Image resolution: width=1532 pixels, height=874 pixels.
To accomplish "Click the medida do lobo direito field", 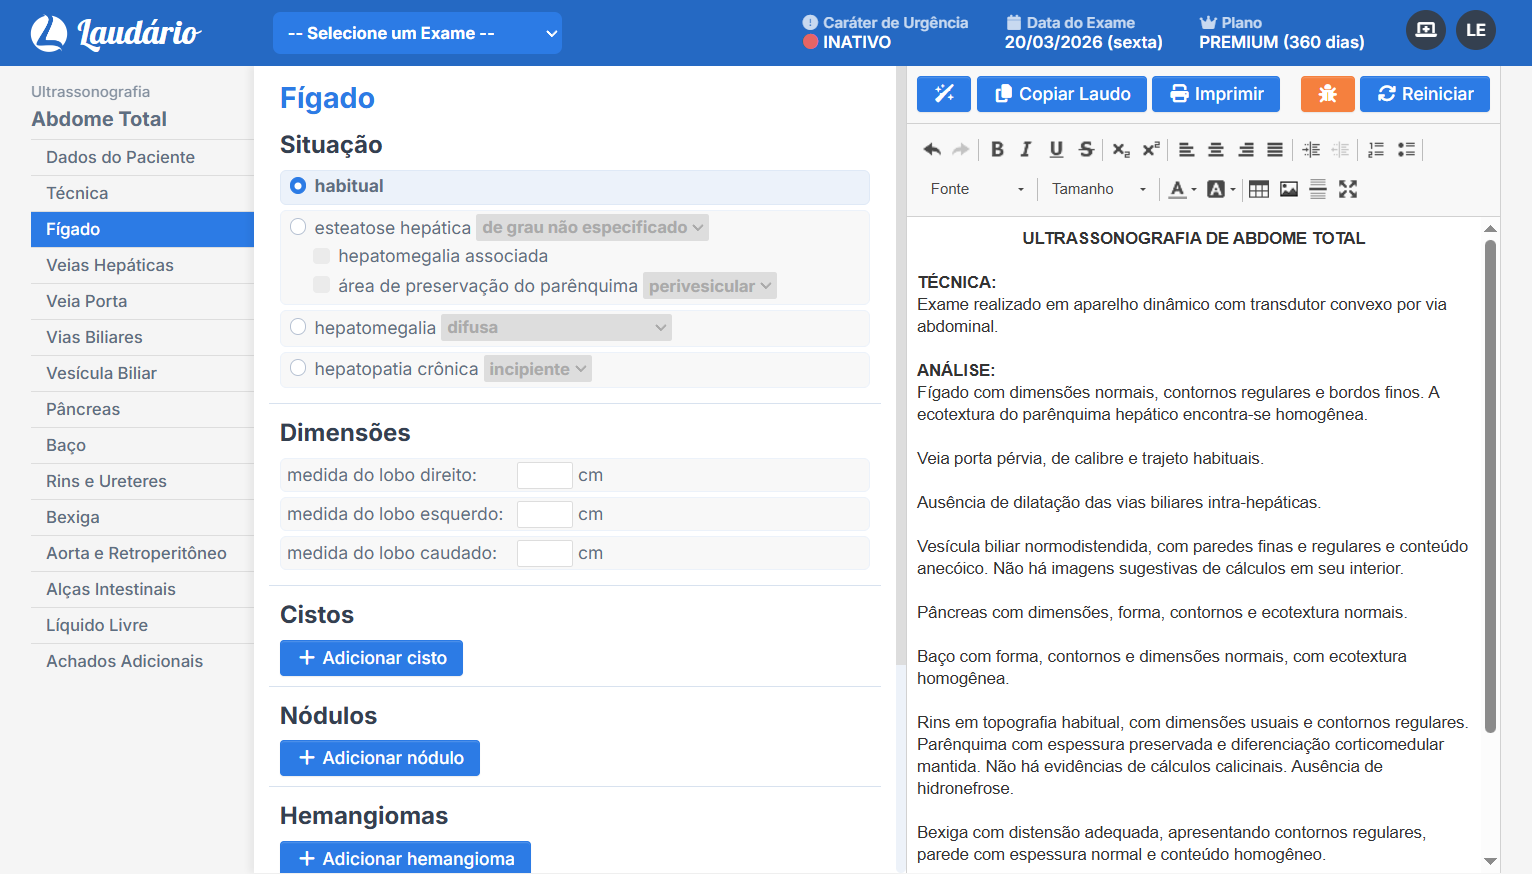I will pos(544,475).
